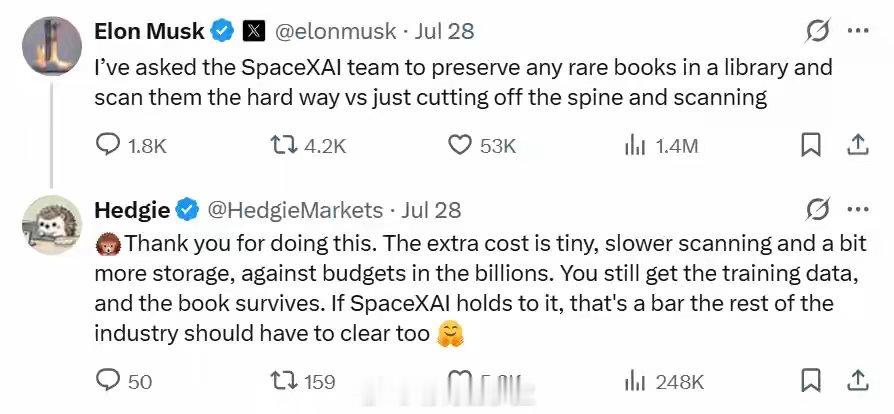Bookmark Elon Musk's post
Viewport: 894px width, 414px height.
click(x=811, y=145)
